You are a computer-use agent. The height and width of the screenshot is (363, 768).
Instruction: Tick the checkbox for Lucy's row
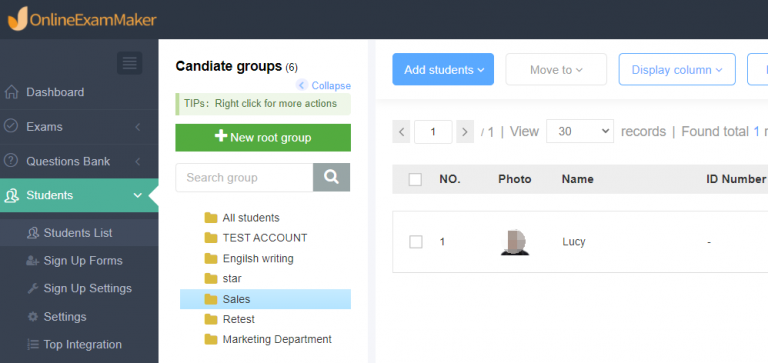coord(415,242)
